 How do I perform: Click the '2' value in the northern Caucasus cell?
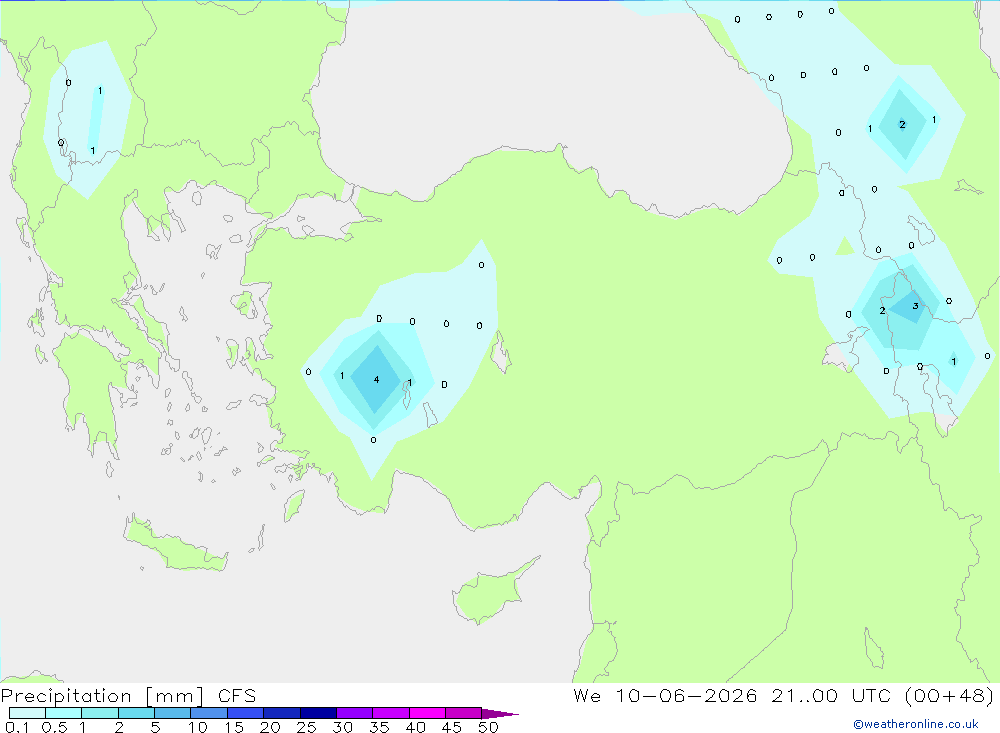tap(902, 124)
